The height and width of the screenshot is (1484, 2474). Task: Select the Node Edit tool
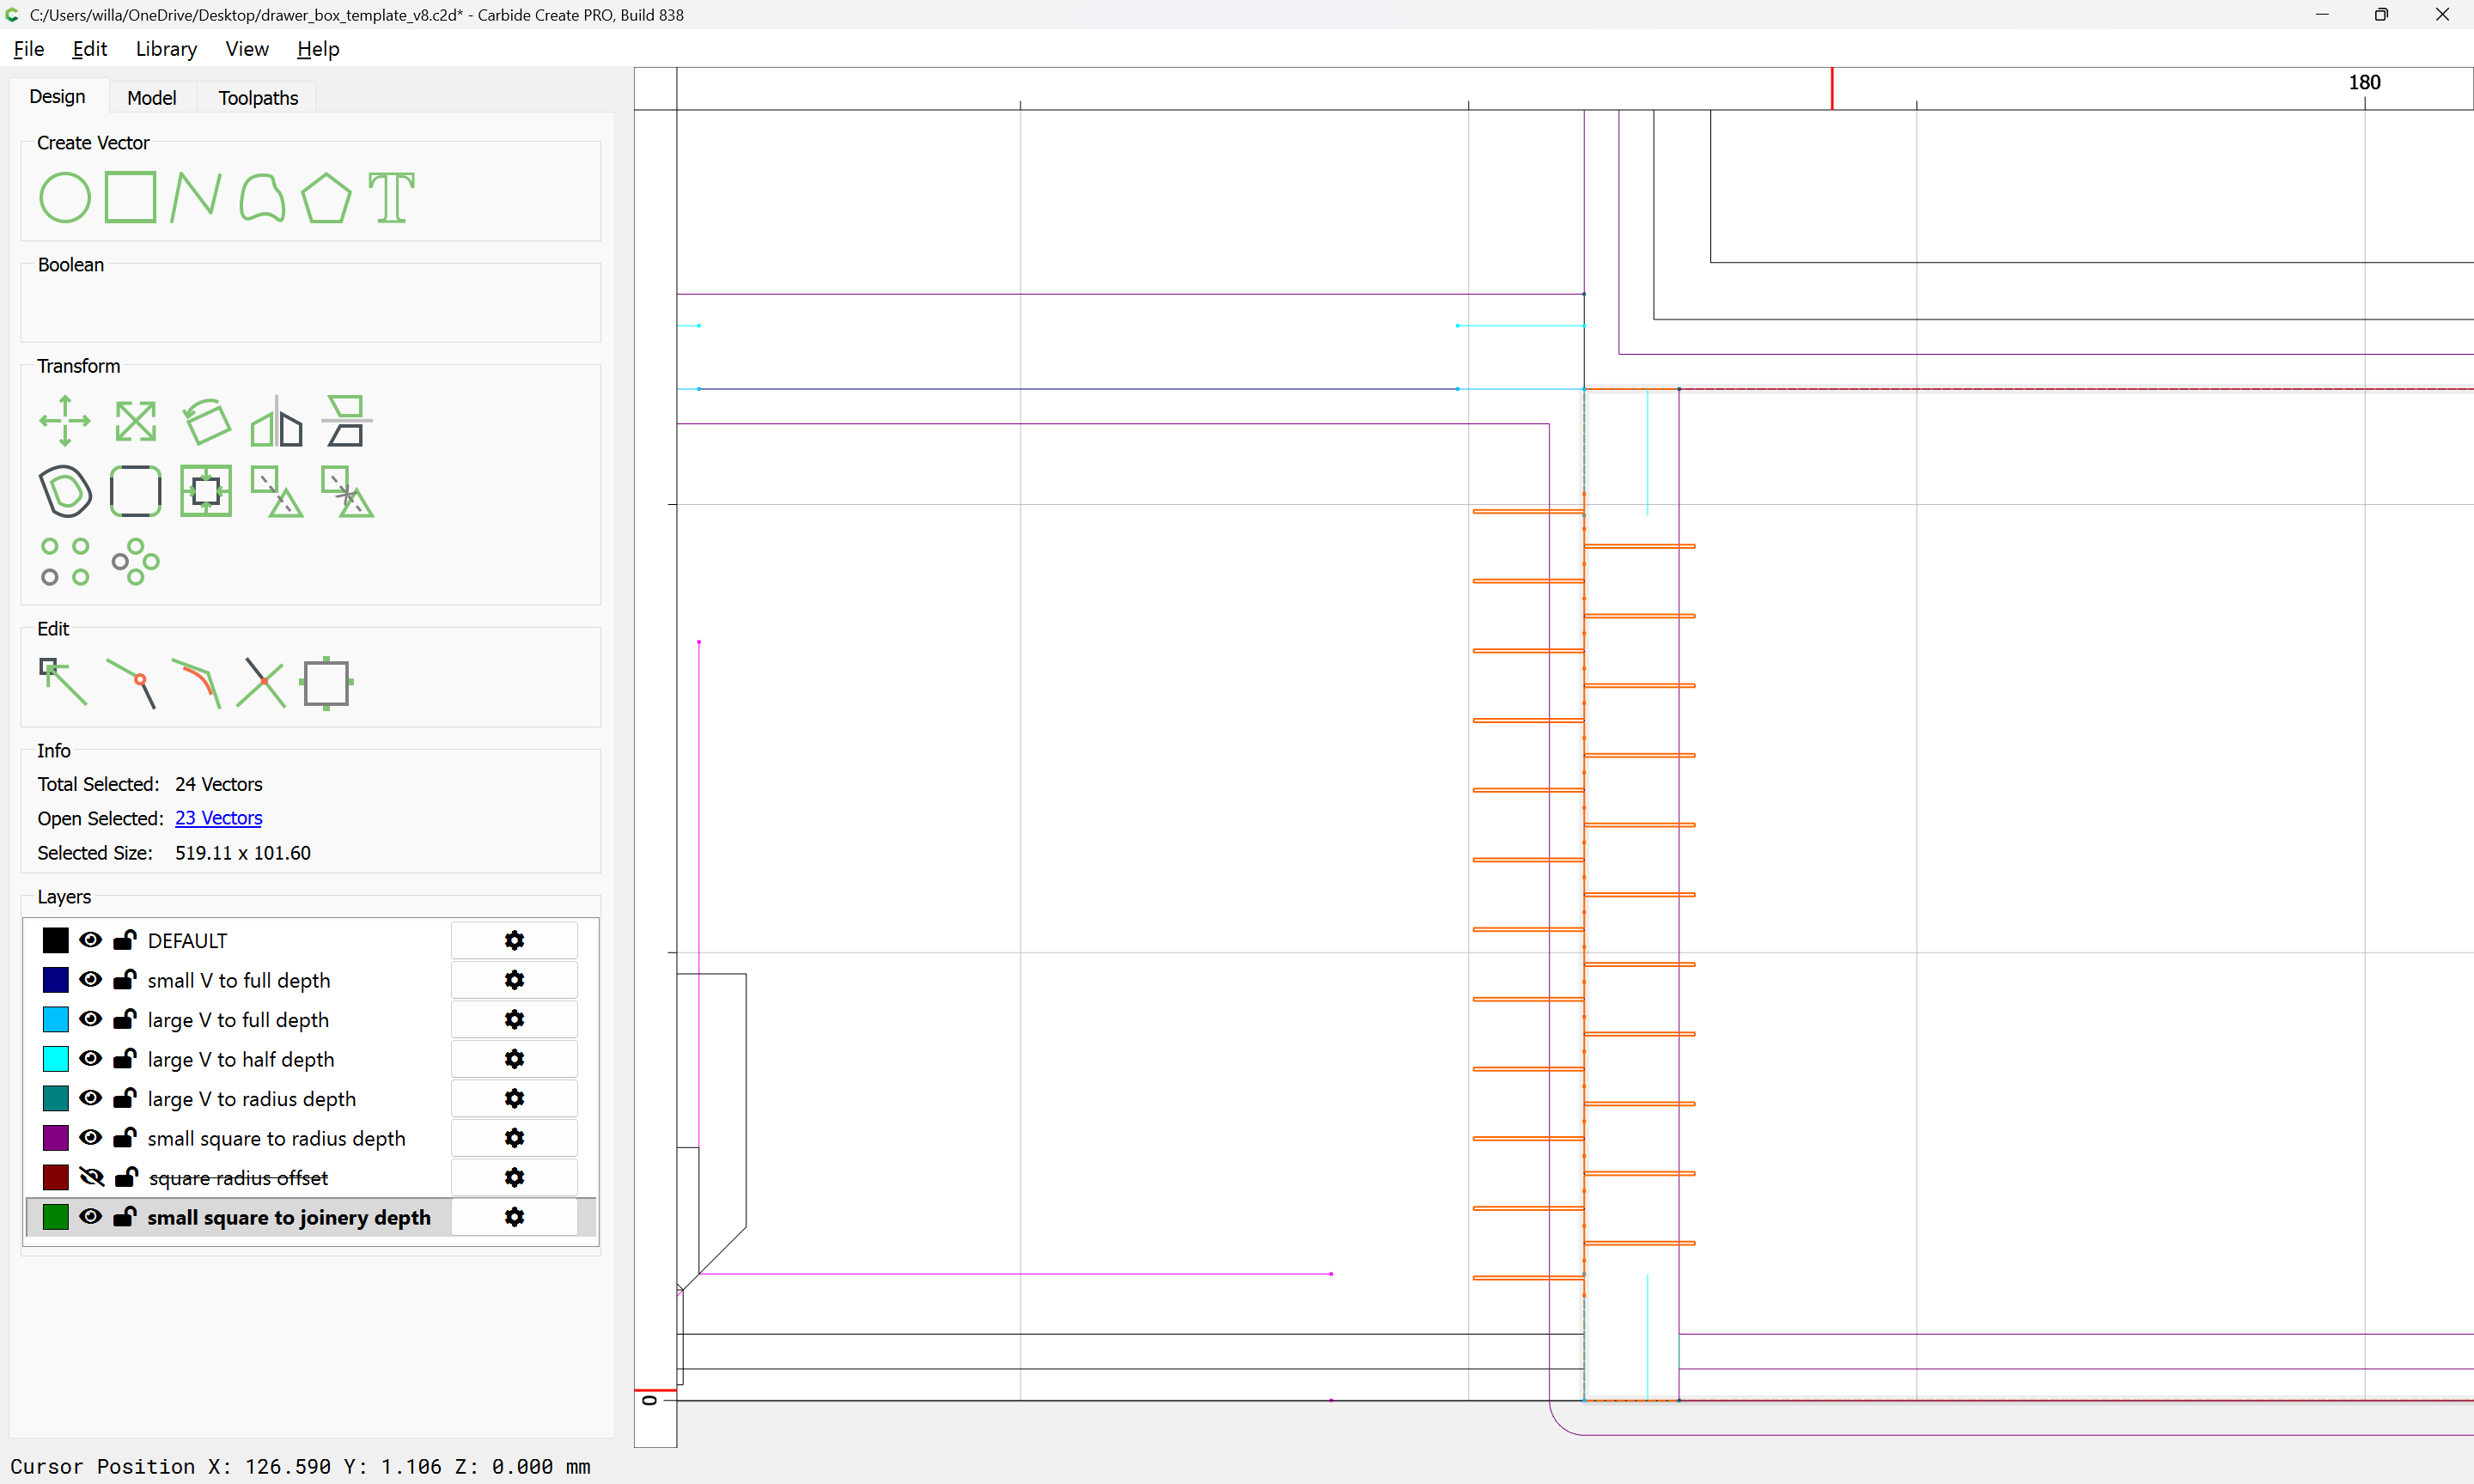point(63,683)
